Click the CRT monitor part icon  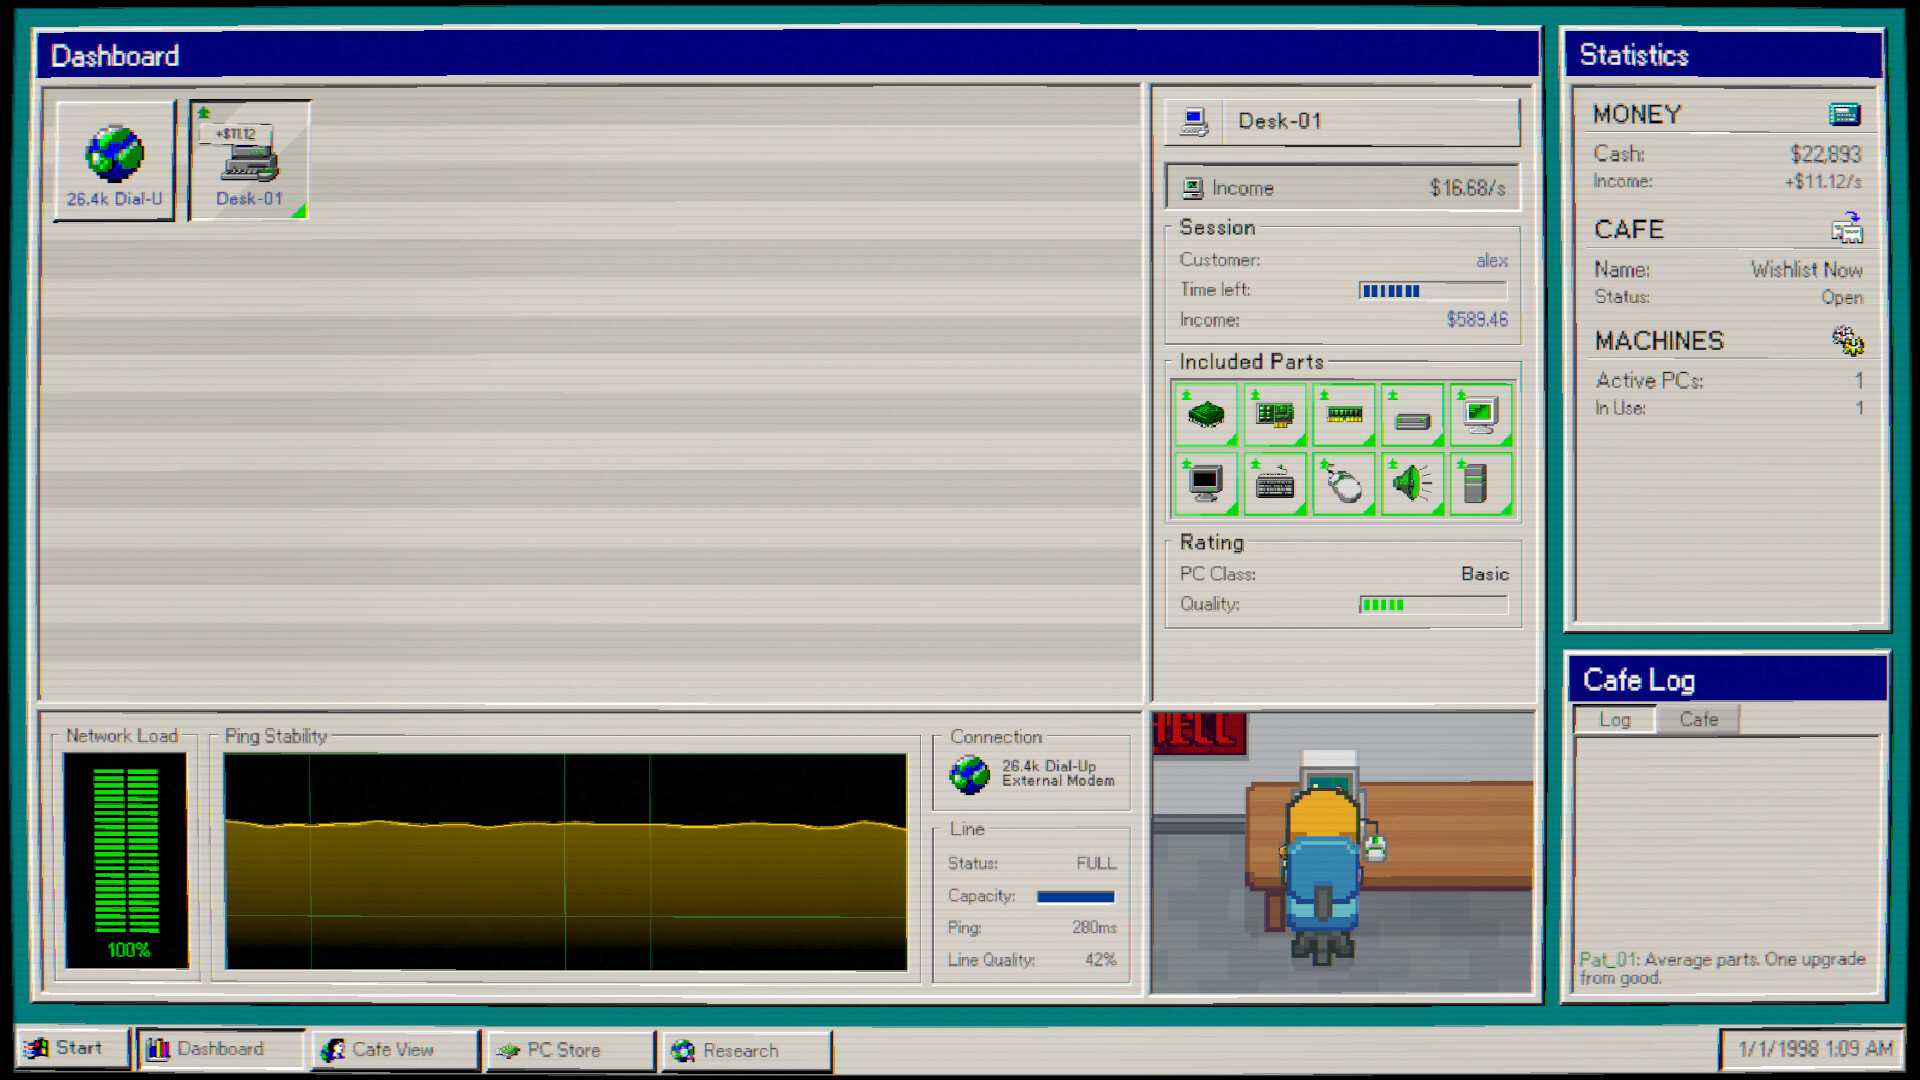(1206, 484)
